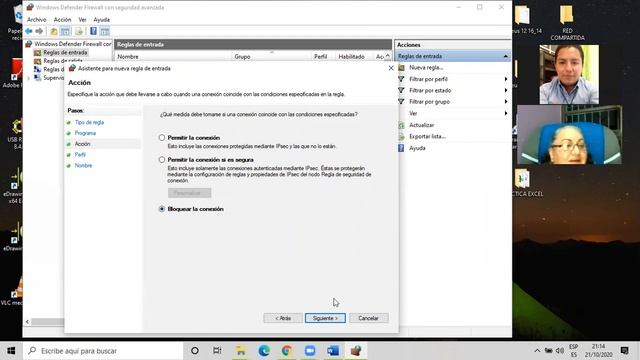640x360 pixels.
Task: Click the Atrás button
Action: pyautogui.click(x=283, y=318)
